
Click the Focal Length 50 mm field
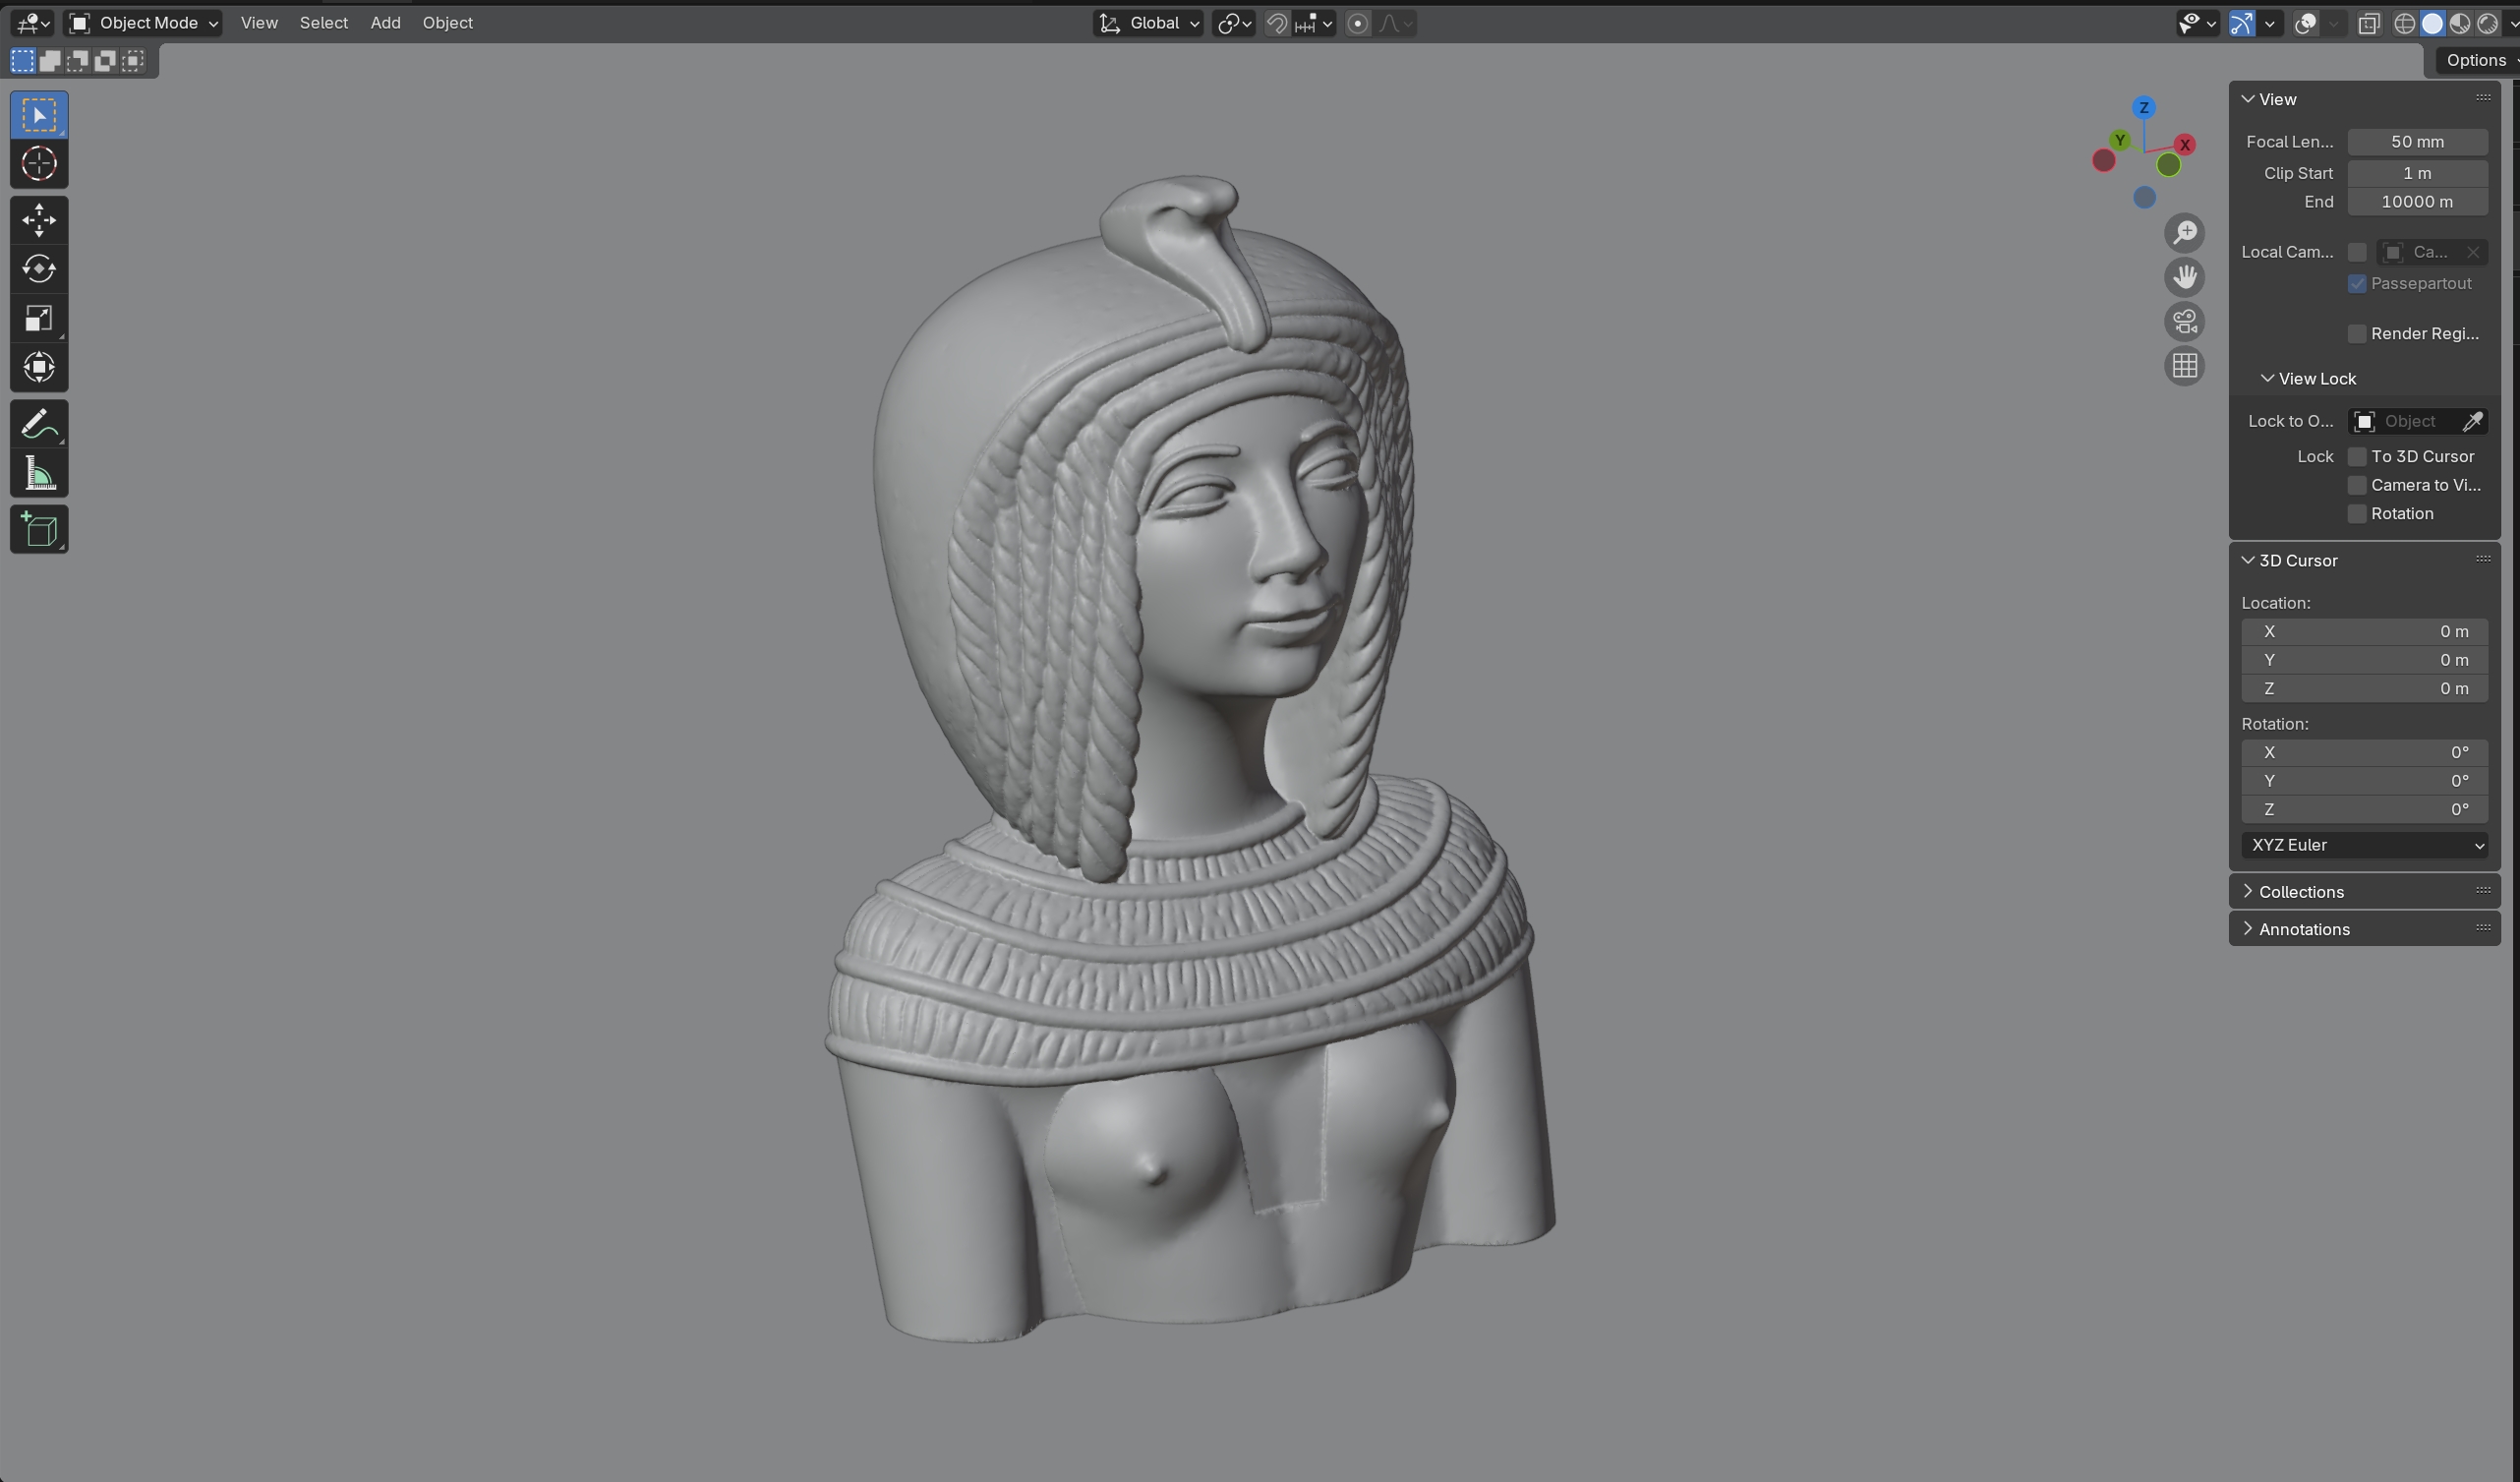2416,142
